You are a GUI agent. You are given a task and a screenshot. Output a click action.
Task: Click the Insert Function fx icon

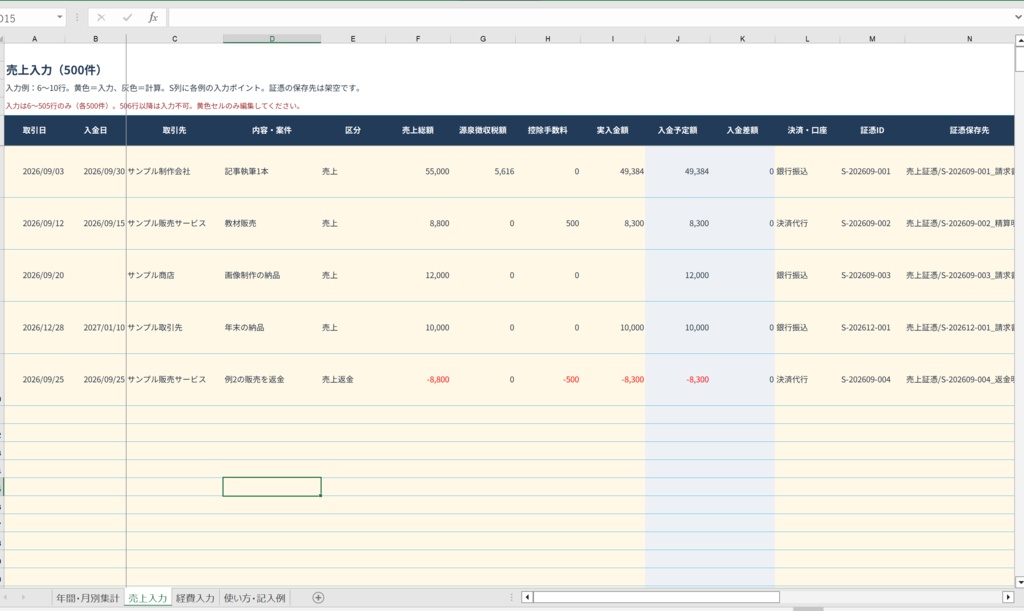[153, 18]
